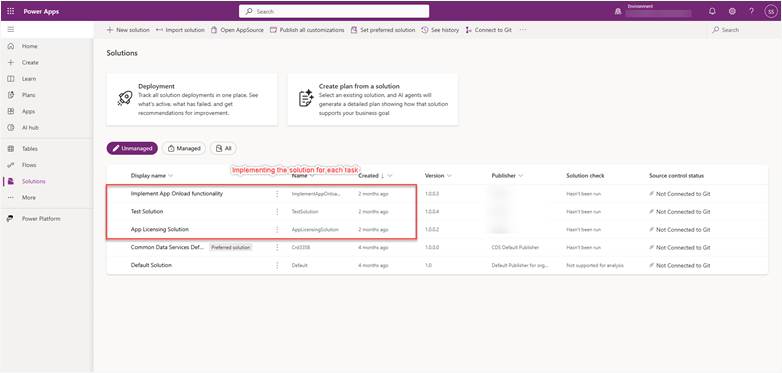Click Not Connected to Git for Test Solution
782x373 pixels.
point(680,212)
